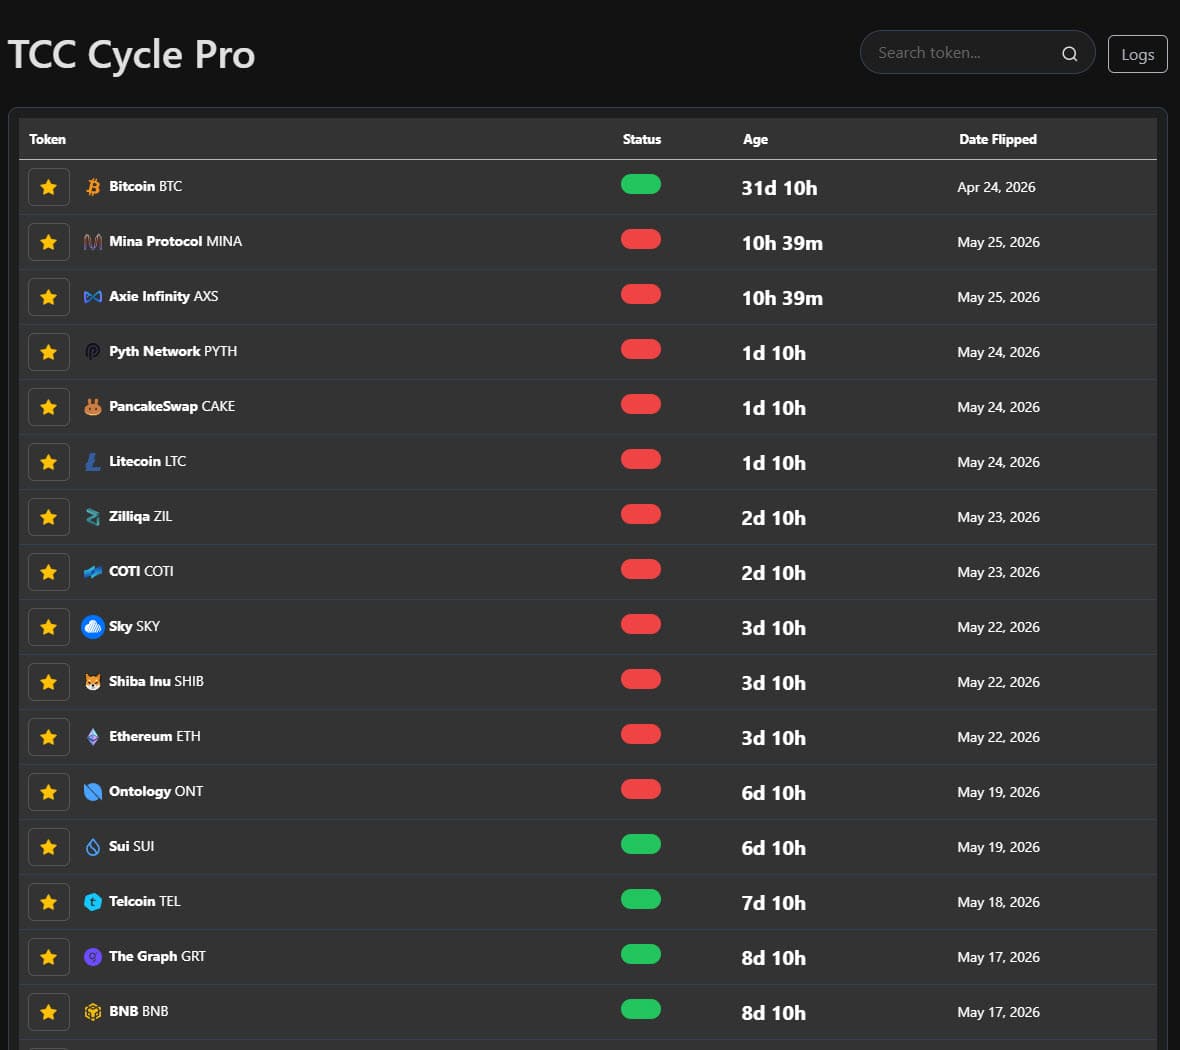The height and width of the screenshot is (1050, 1180).
Task: Click the Litecoin logo icon
Action: pyautogui.click(x=93, y=461)
